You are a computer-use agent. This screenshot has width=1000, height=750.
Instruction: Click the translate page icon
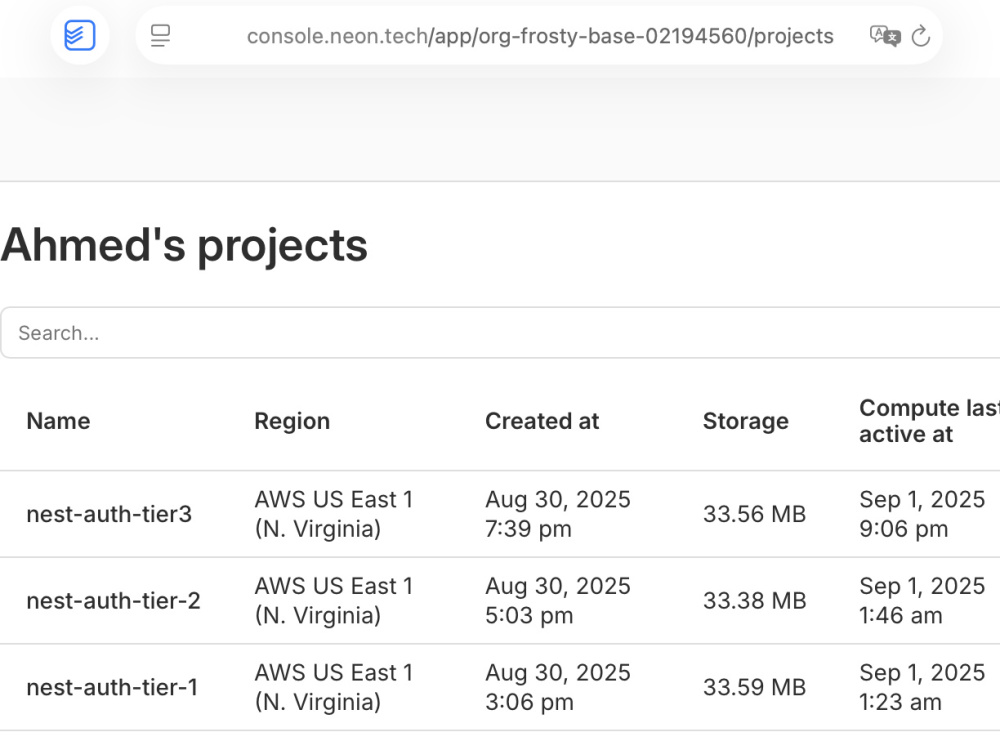[x=885, y=36]
